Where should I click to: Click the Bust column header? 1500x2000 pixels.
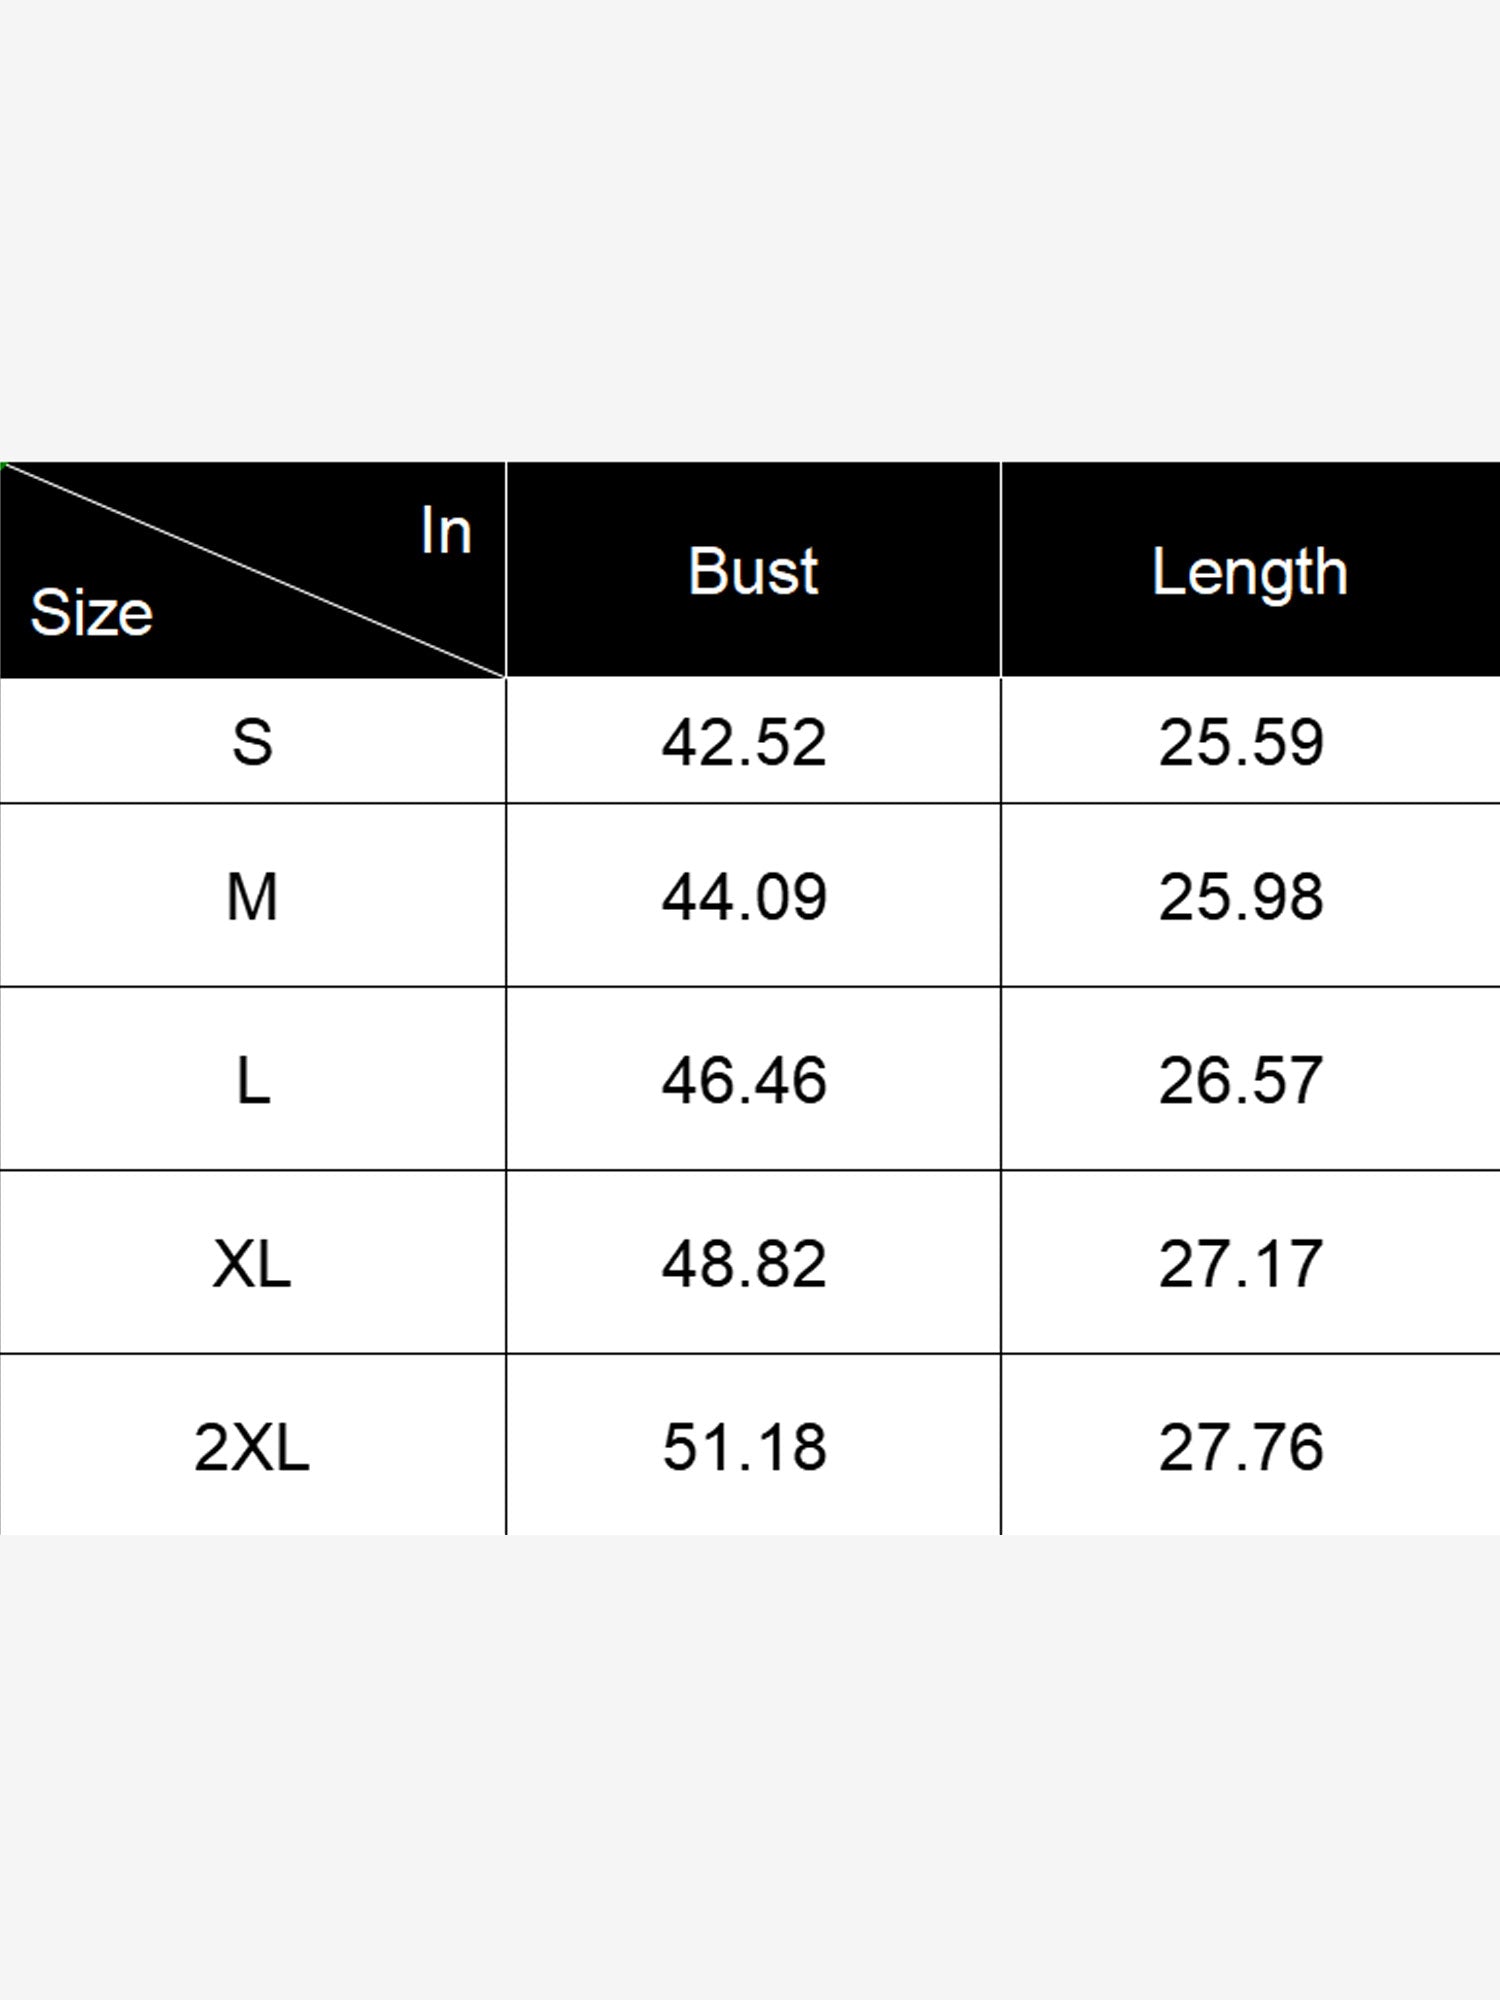pyautogui.click(x=753, y=571)
